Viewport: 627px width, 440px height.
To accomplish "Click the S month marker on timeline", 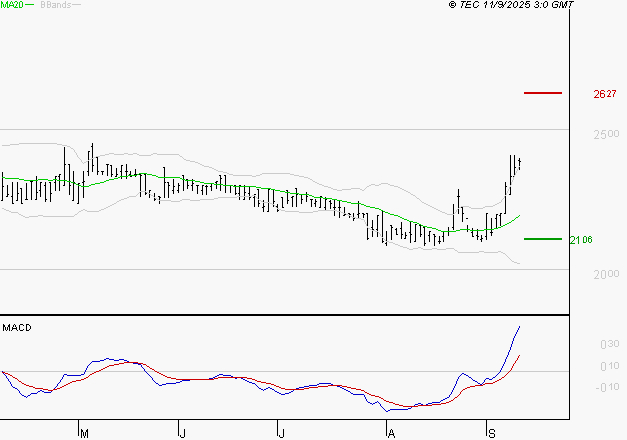I will (492, 433).
